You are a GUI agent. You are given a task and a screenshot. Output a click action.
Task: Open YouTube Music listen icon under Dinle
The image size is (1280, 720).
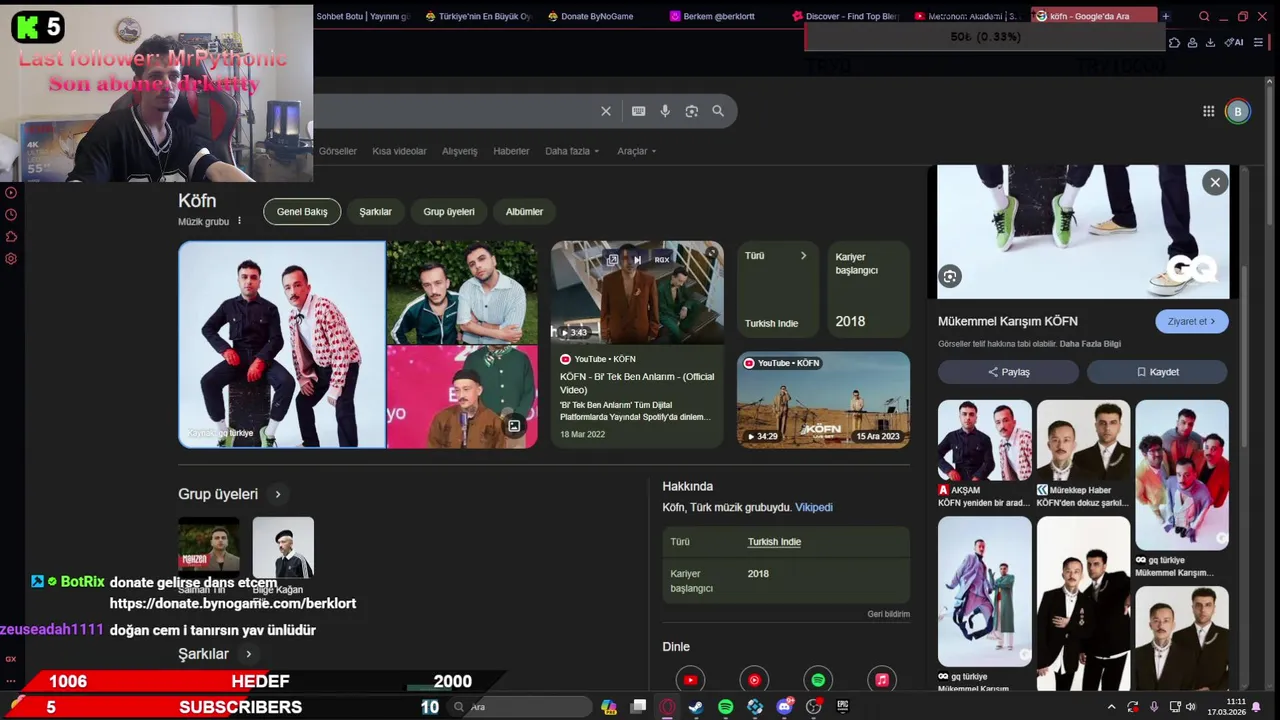point(754,680)
